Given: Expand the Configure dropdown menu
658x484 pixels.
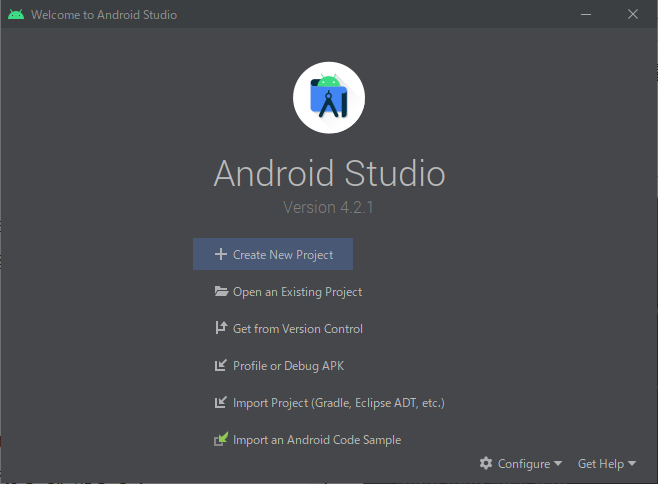Looking at the screenshot, I should click(521, 463).
